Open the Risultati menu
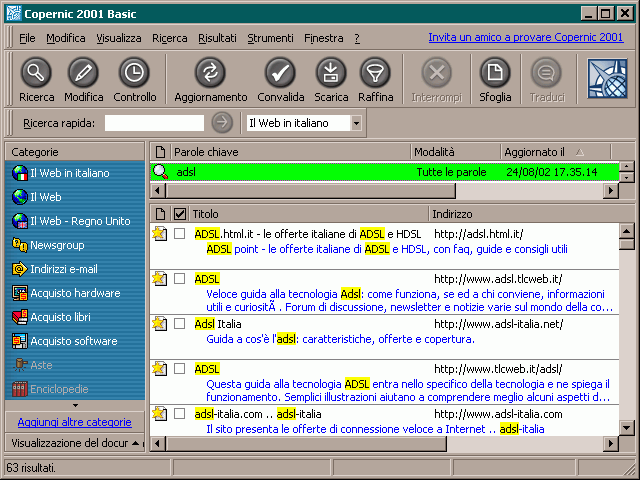Viewport: 640px width, 480px height. point(217,38)
